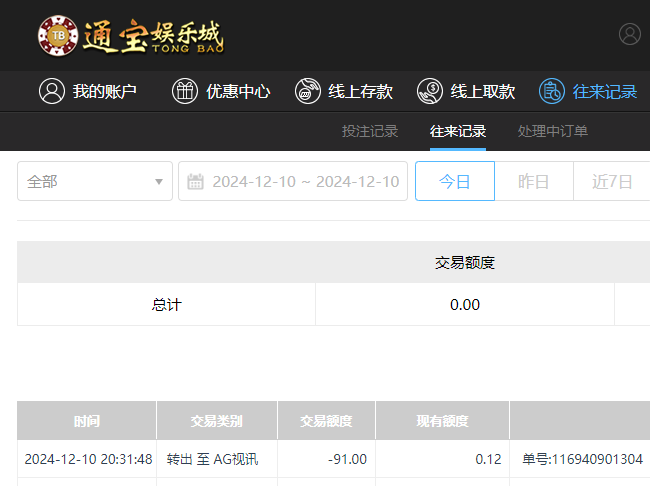Click the 往来记录 records icon
The image size is (650, 486).
(x=552, y=91)
